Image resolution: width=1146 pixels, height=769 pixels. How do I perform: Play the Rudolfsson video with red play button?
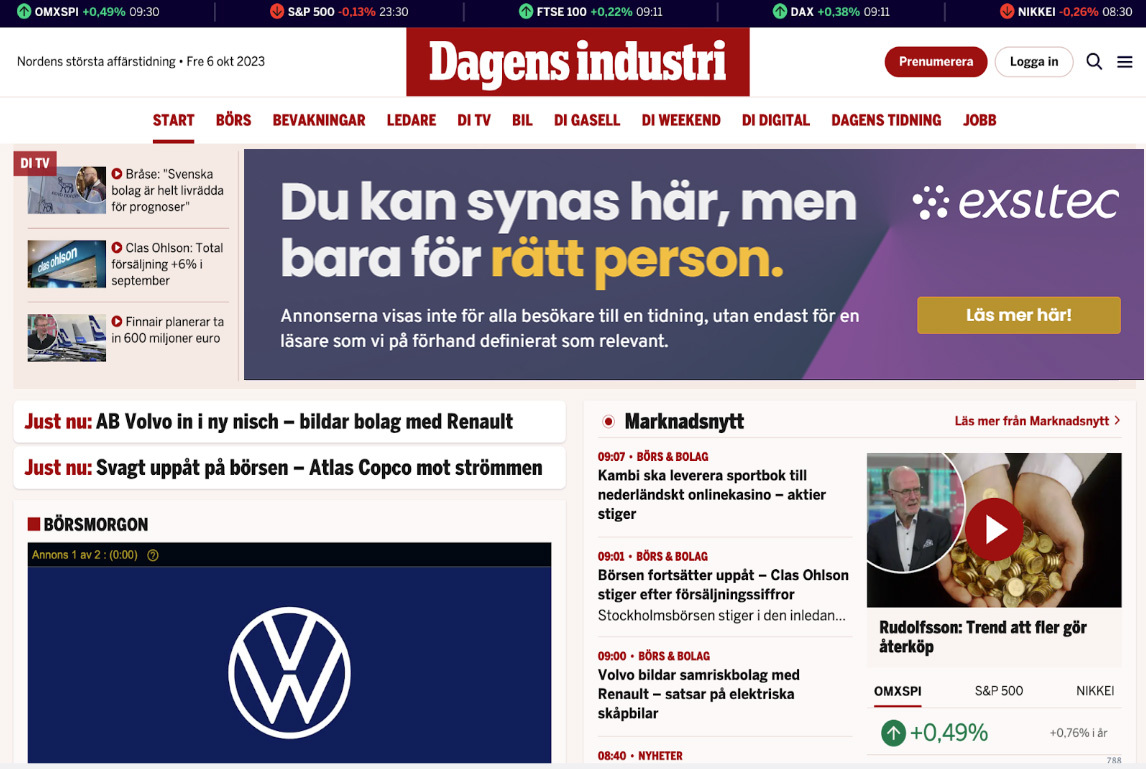[x=993, y=529]
